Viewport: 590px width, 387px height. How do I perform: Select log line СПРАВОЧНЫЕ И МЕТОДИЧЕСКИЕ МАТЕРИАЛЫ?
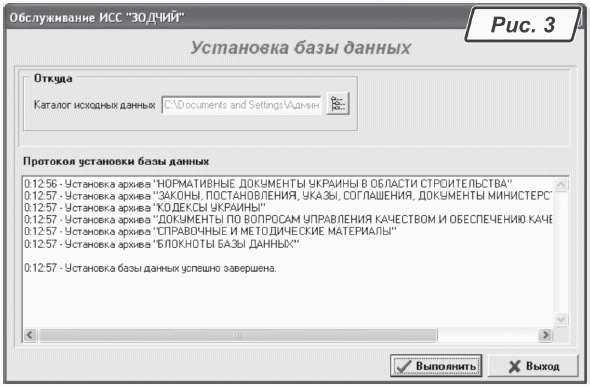pos(210,231)
